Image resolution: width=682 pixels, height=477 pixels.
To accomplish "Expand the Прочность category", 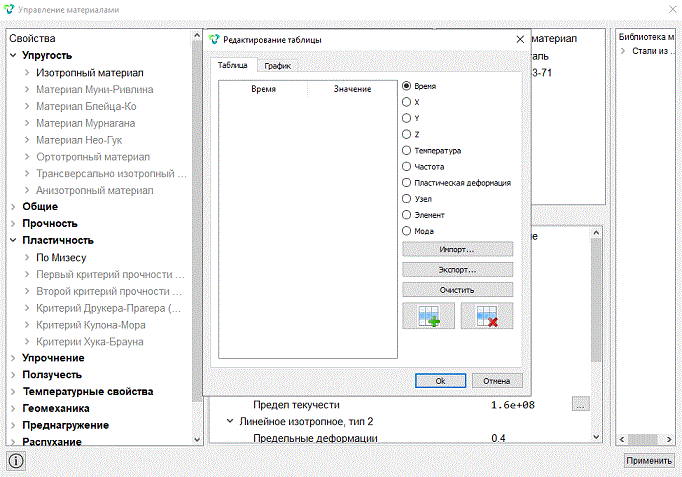I will pyautogui.click(x=13, y=223).
